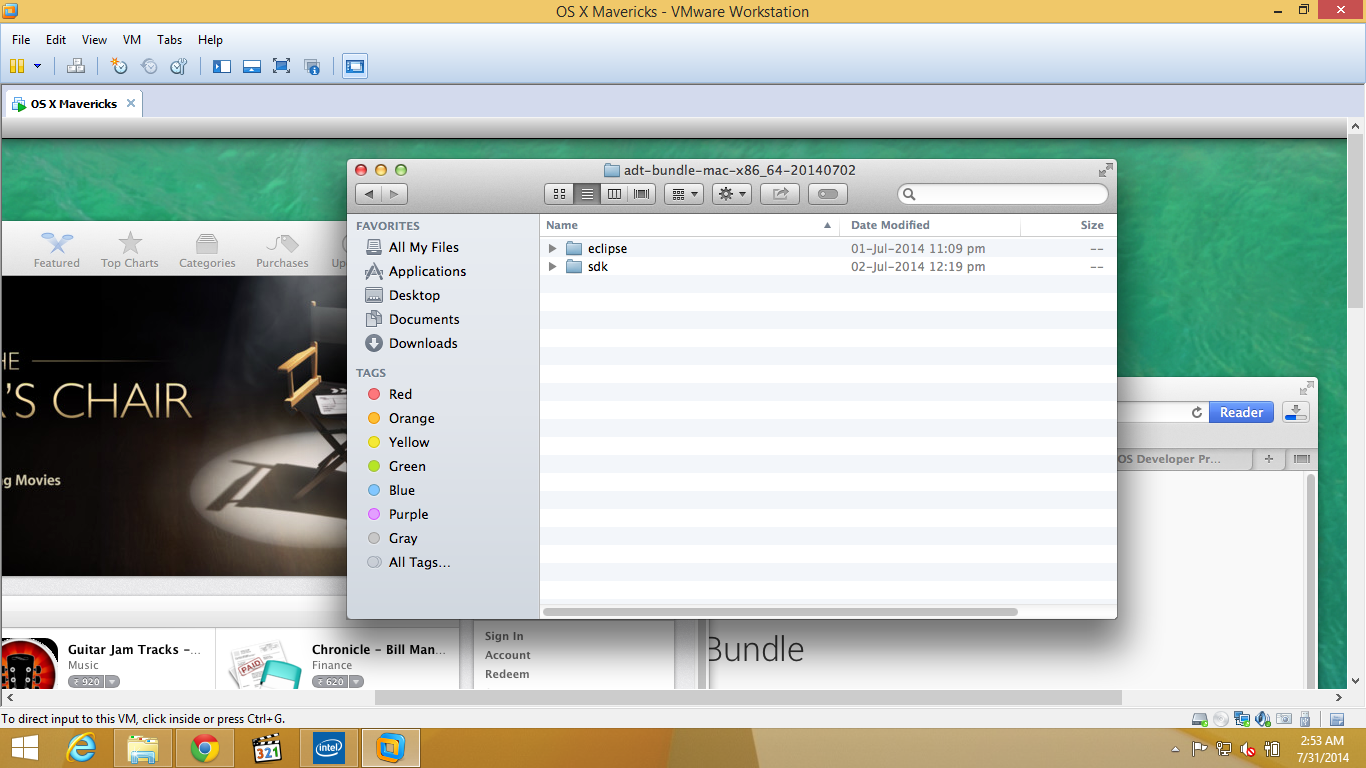Open the VMware View menu
The height and width of the screenshot is (768, 1366).
[x=94, y=40]
